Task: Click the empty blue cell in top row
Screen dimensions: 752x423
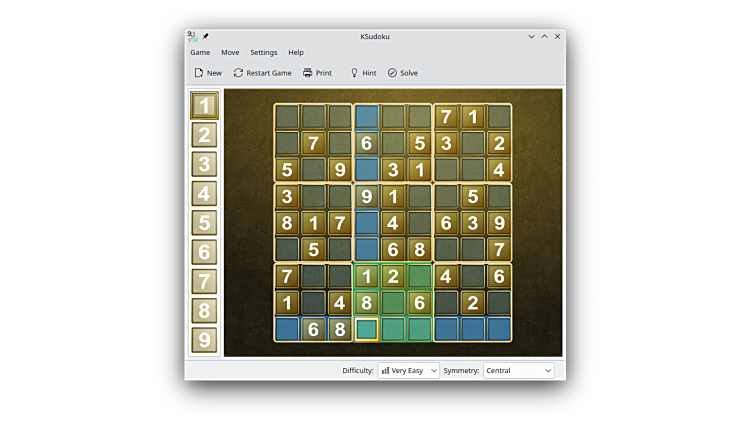Action: (x=367, y=117)
